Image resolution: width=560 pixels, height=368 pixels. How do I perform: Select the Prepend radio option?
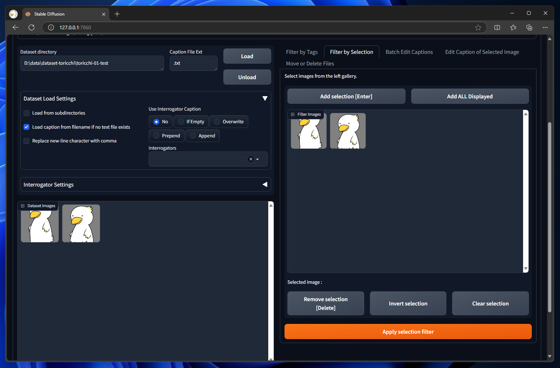(166, 136)
